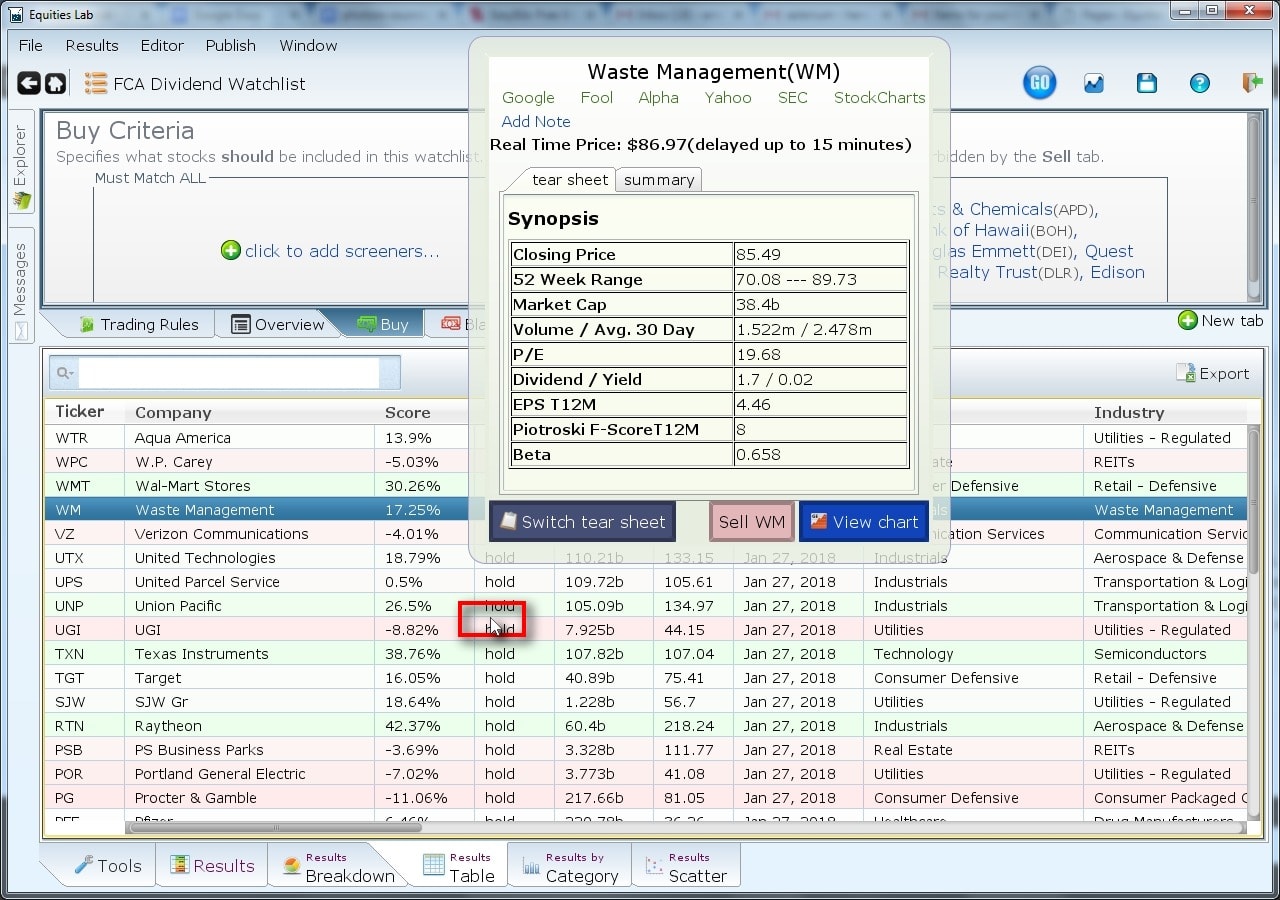This screenshot has height=900, width=1280.
Task: Click the Switch tear sheet button
Action: [582, 522]
